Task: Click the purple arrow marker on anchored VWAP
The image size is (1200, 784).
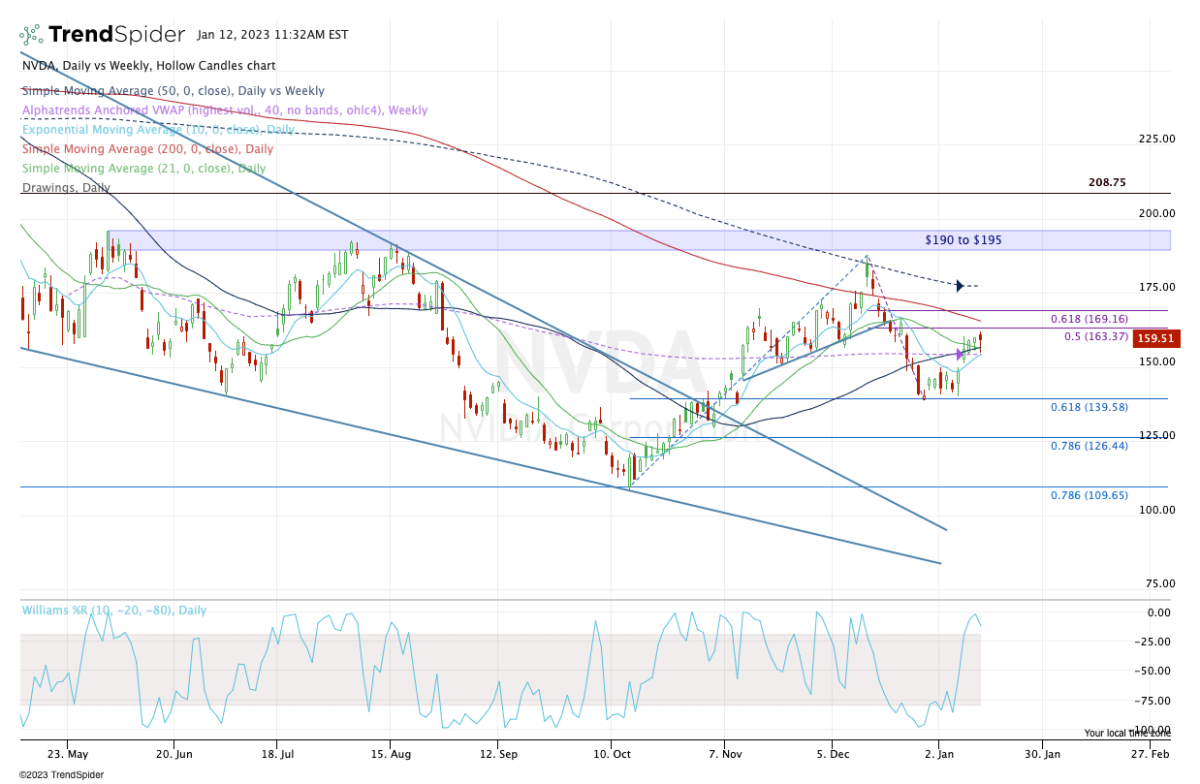Action: pyautogui.click(x=959, y=354)
